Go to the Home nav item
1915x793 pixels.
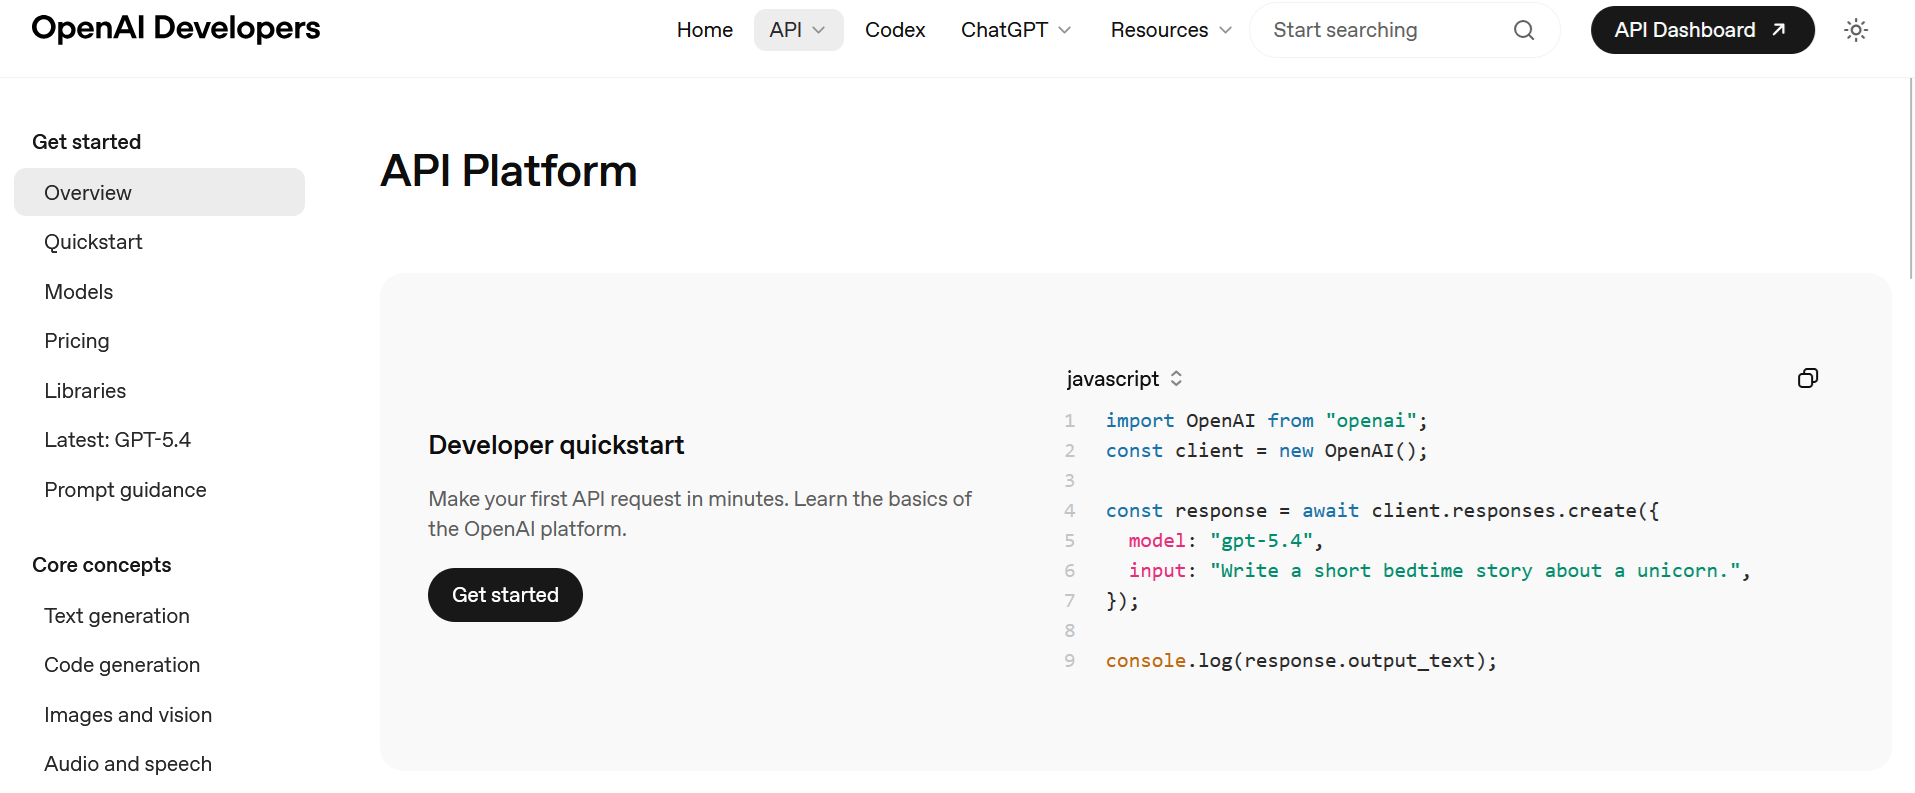704,30
